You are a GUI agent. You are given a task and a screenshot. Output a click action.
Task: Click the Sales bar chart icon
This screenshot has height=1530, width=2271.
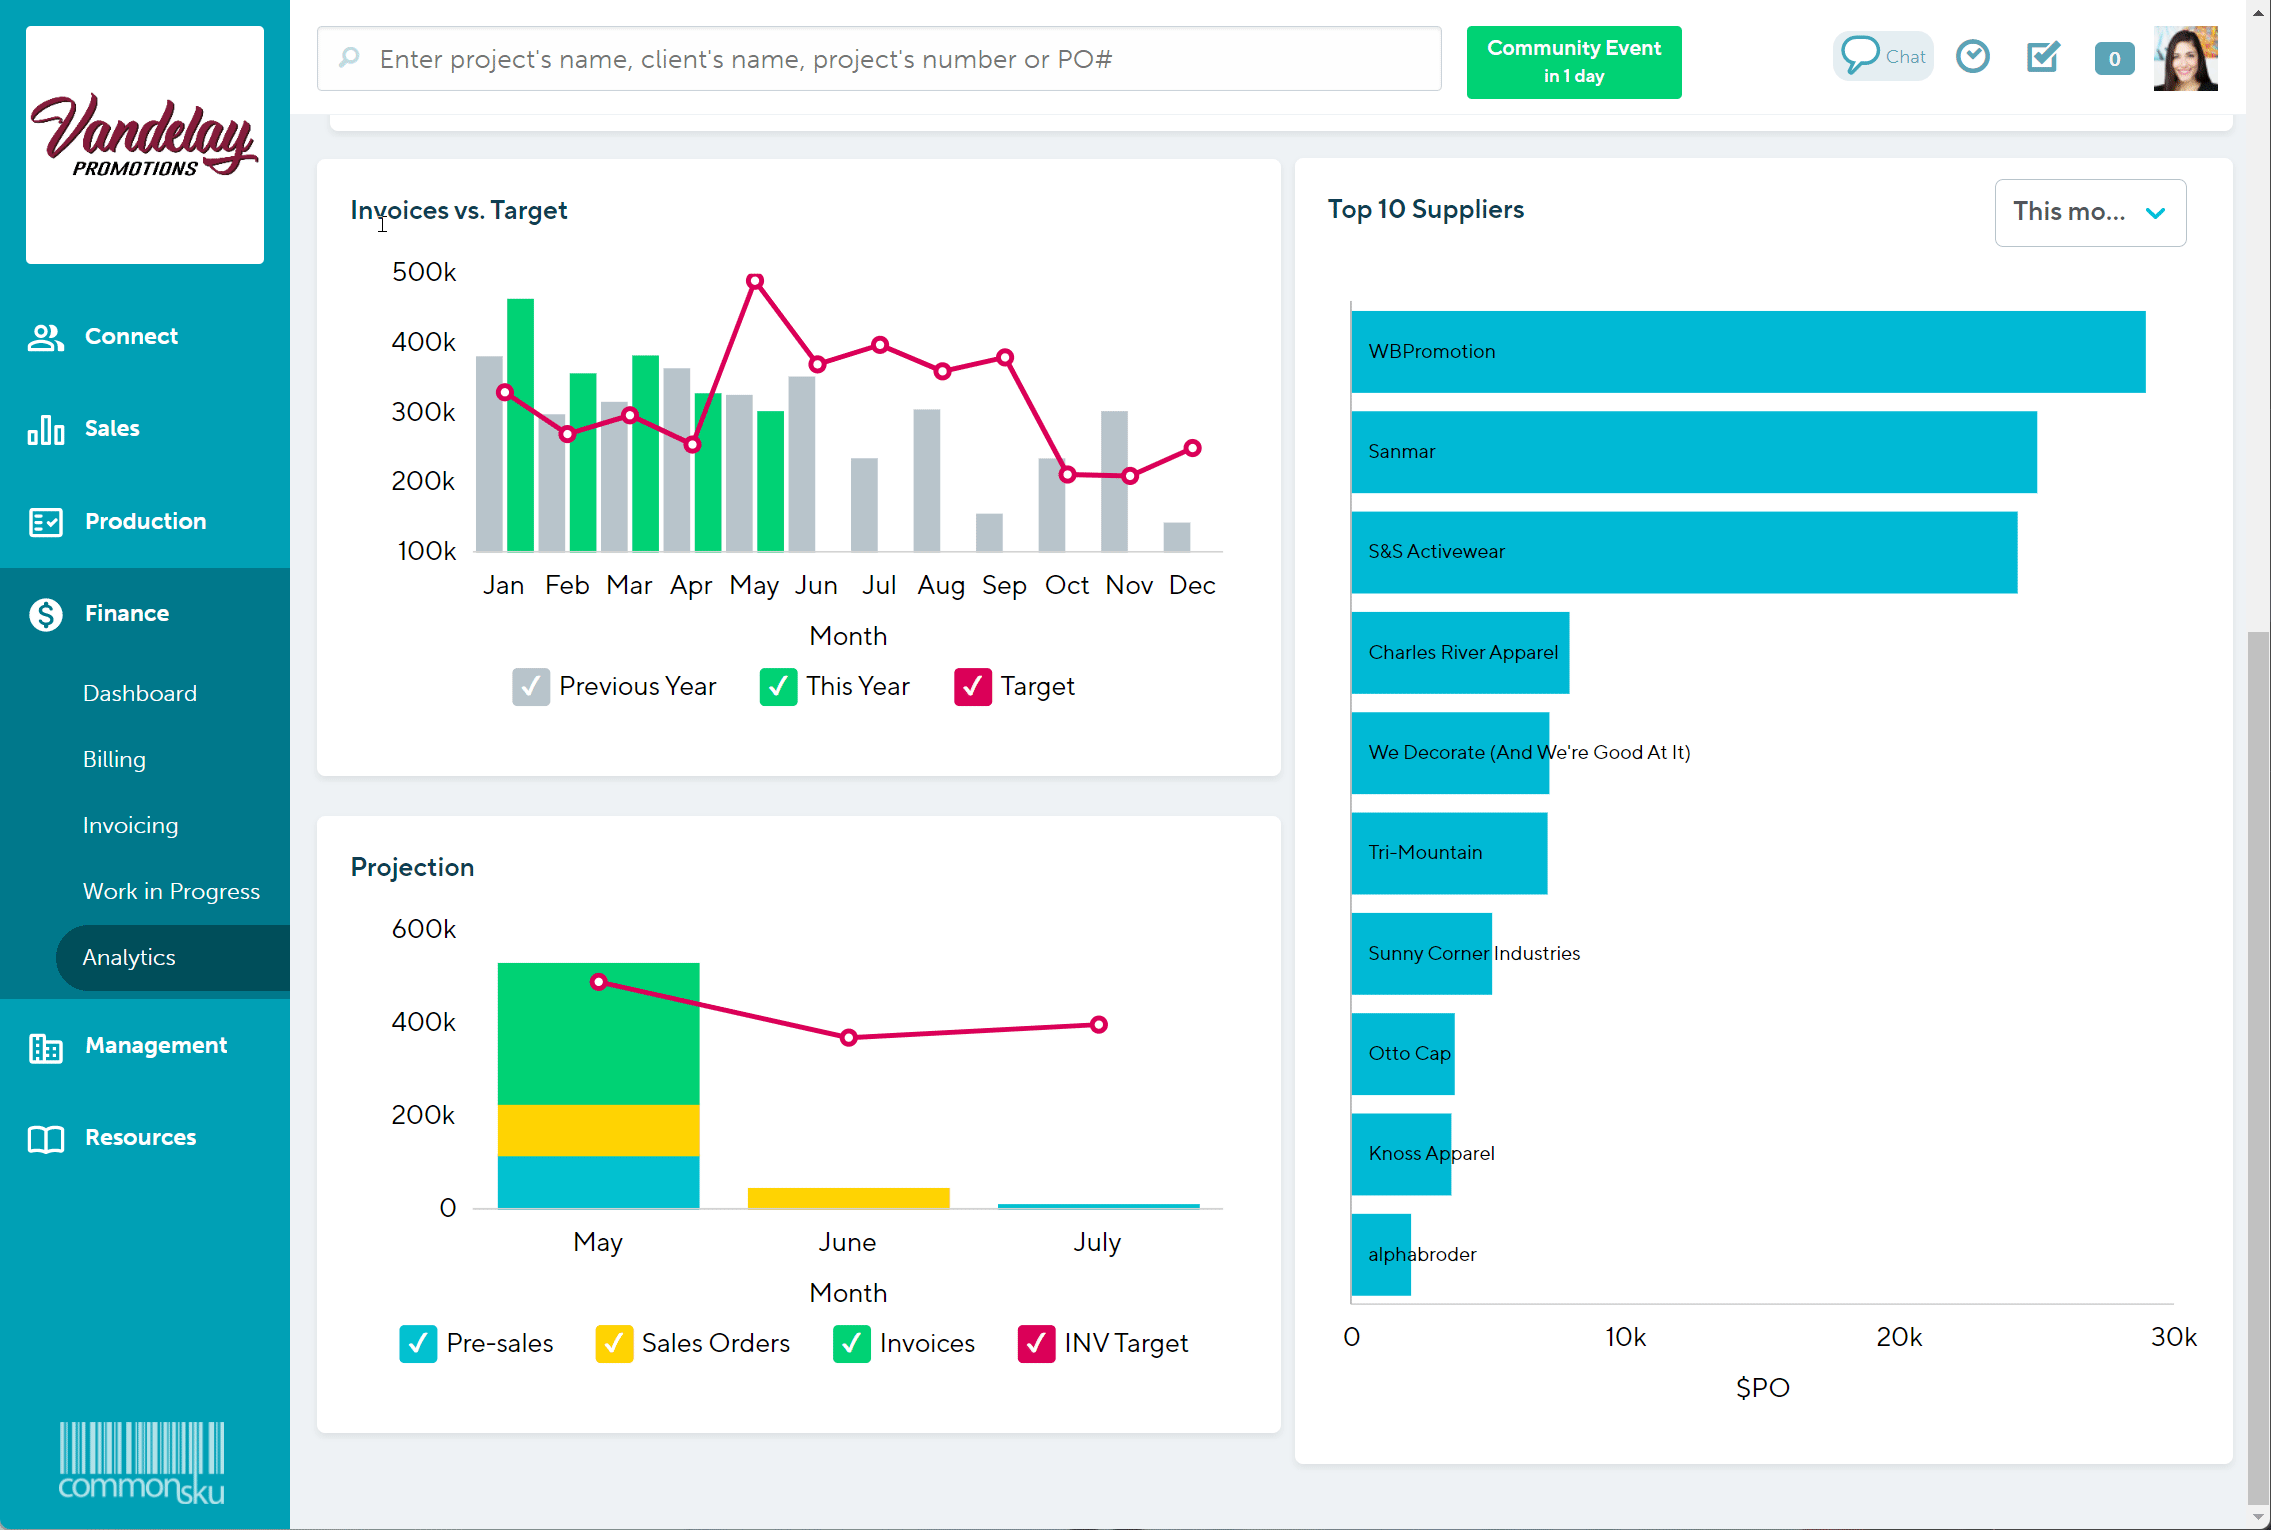point(46,429)
